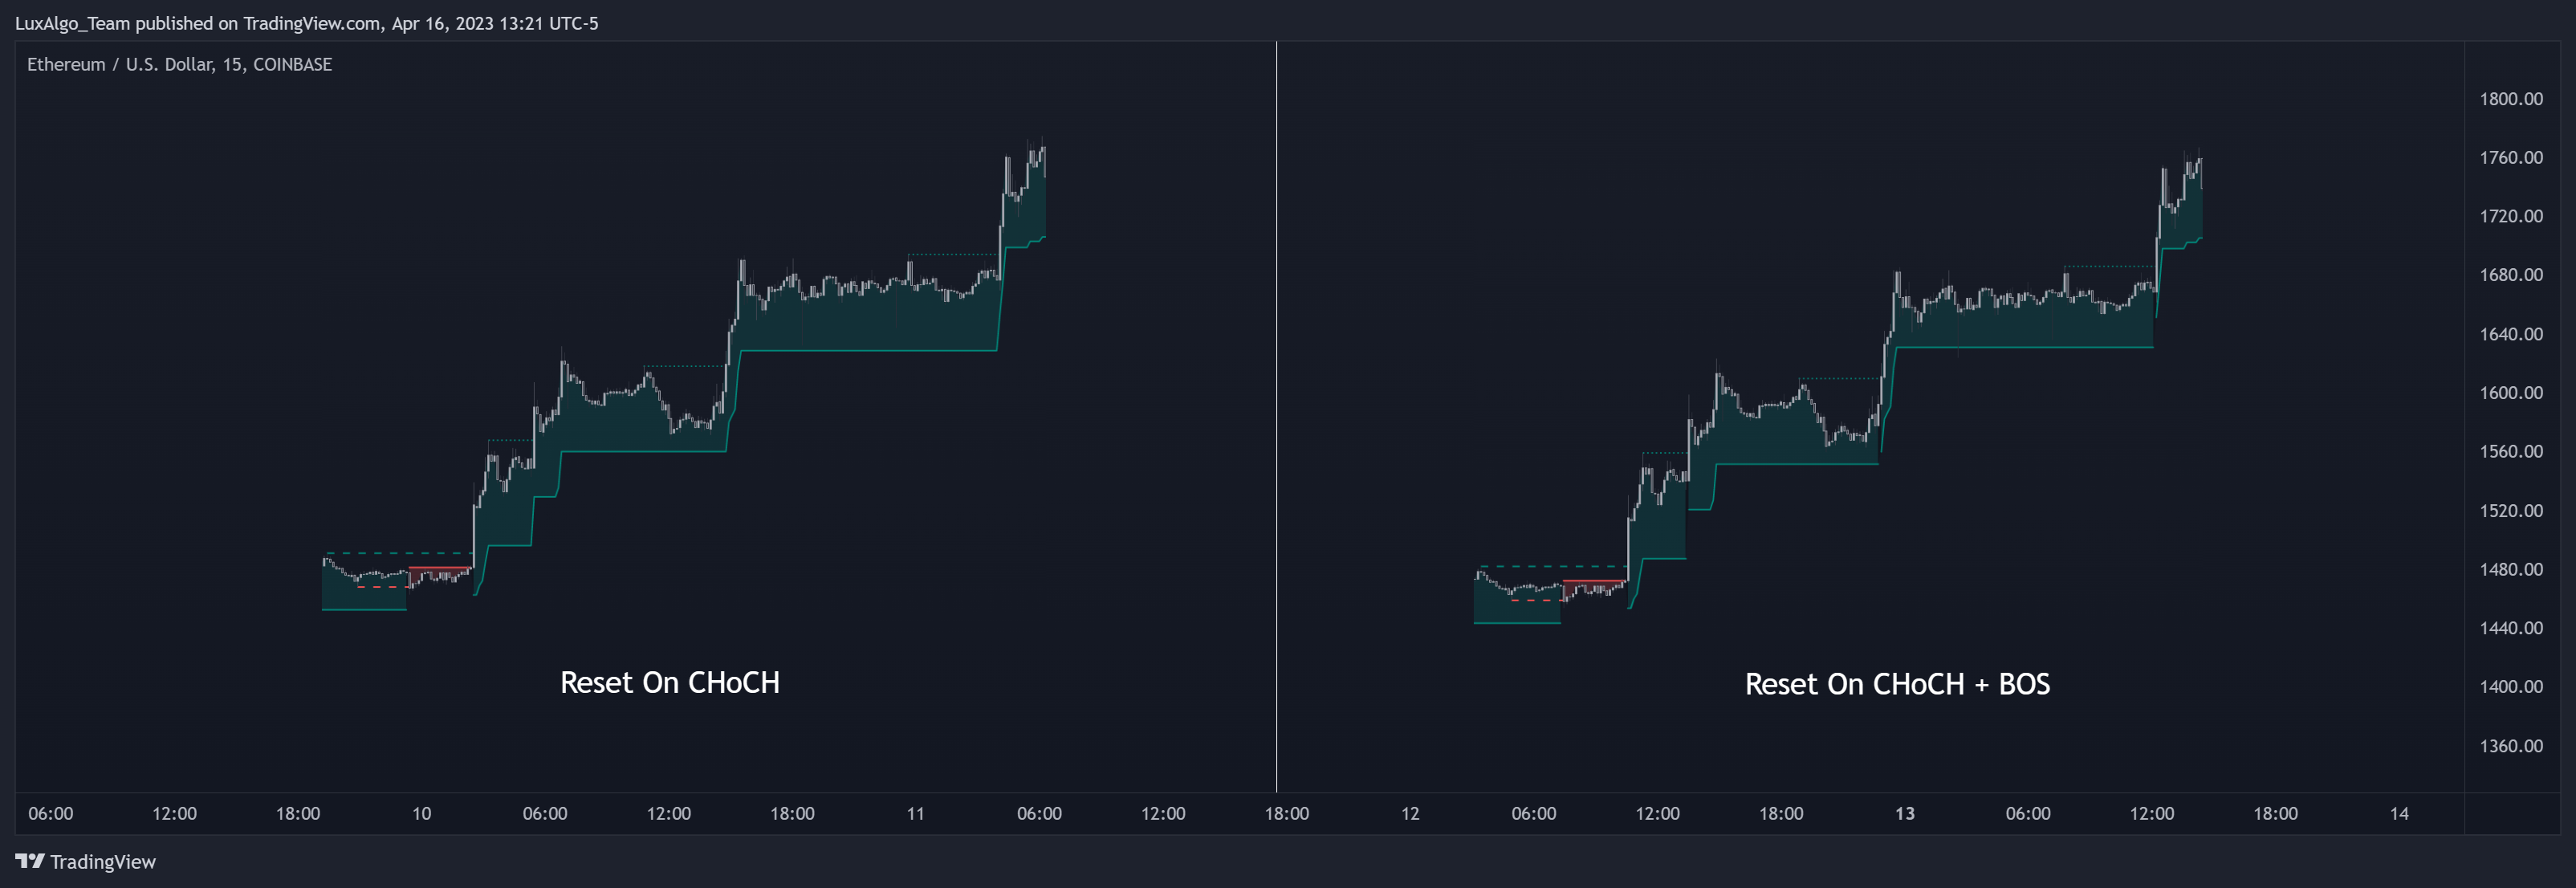Click the date label 11 on time axis
2576x888 pixels.
[x=915, y=814]
